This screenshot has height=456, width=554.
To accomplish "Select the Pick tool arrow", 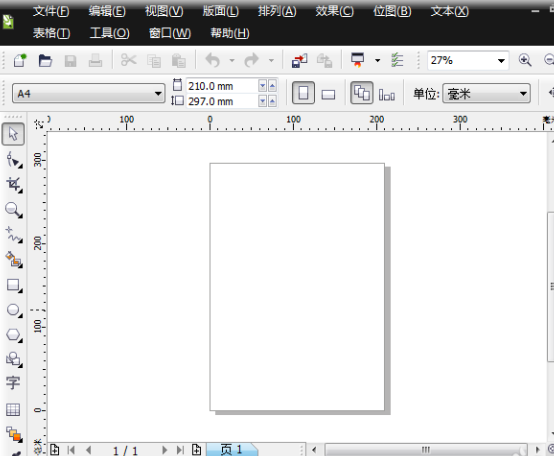I will 13,134.
